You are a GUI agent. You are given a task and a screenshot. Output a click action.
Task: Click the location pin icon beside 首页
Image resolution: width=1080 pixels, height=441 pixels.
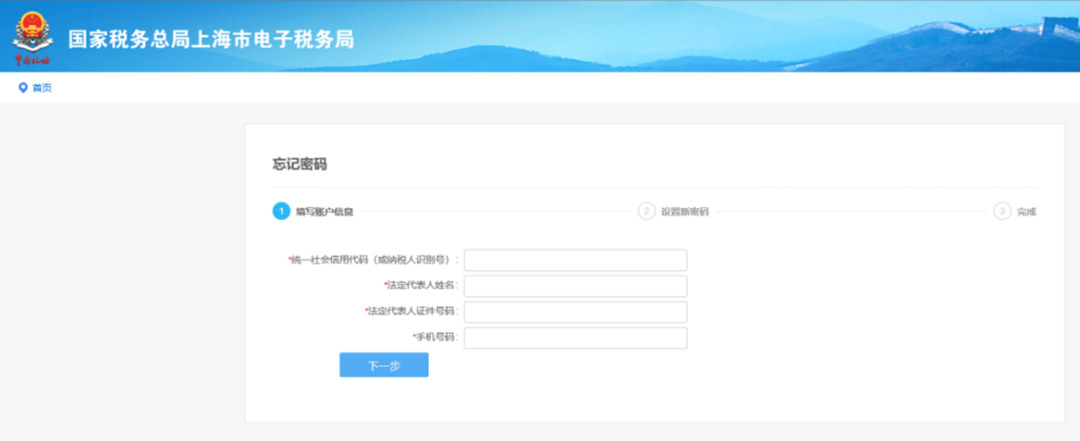[23, 88]
